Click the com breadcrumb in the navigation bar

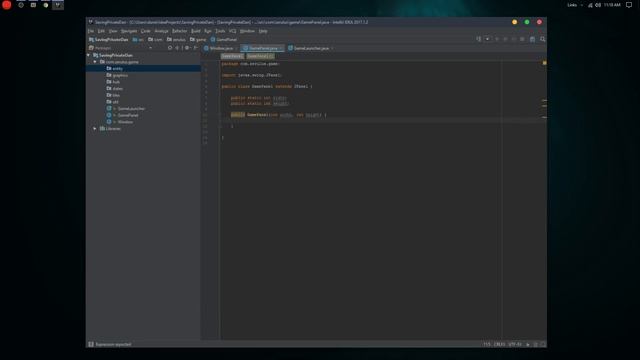pyautogui.click(x=155, y=40)
